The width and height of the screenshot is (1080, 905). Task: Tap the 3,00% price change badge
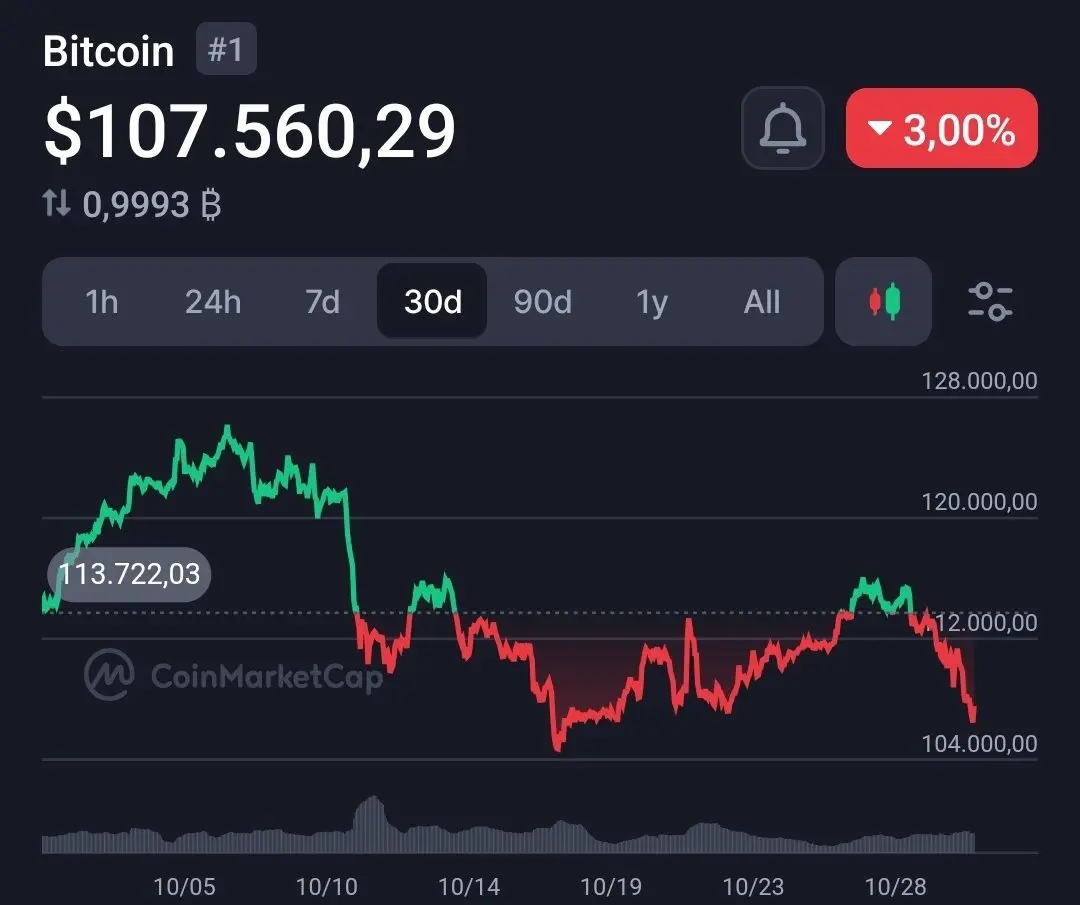[942, 128]
